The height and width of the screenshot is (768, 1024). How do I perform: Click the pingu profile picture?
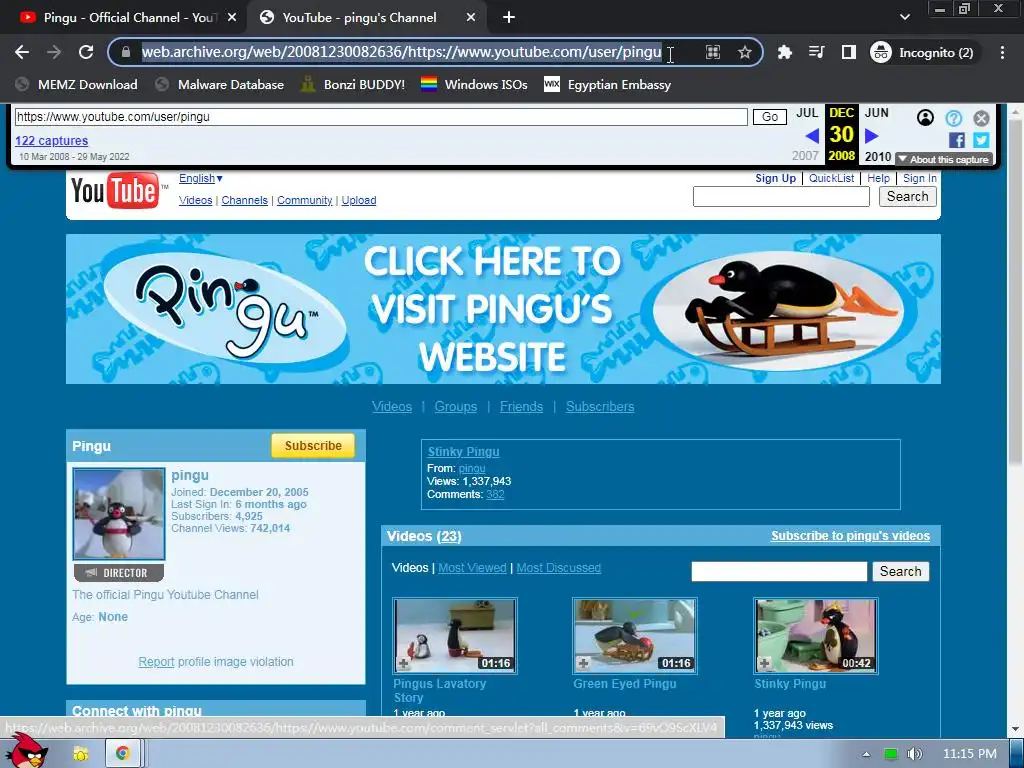point(119,514)
